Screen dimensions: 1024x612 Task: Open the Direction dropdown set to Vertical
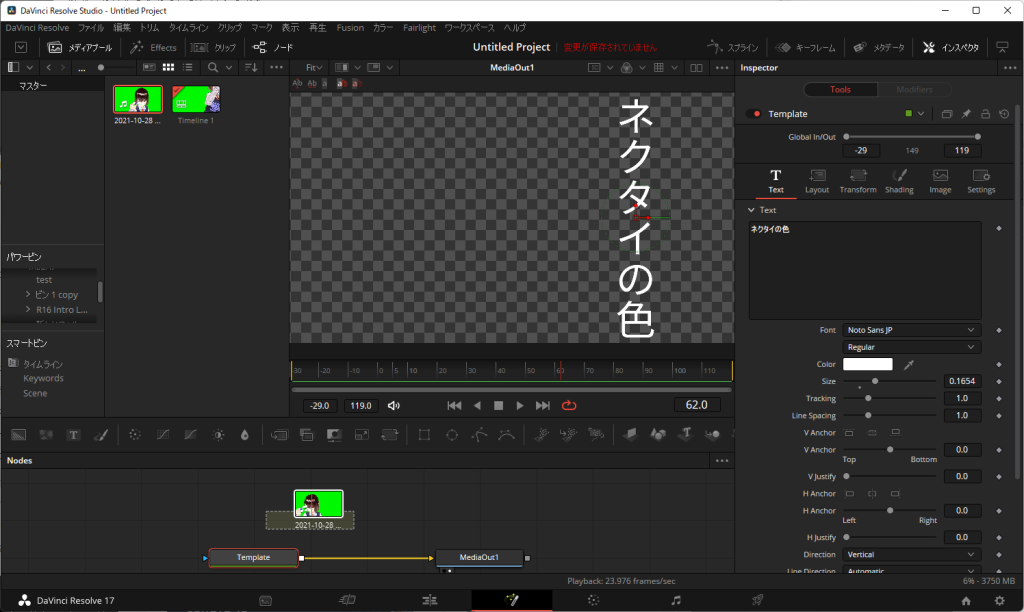pyautogui.click(x=910, y=555)
